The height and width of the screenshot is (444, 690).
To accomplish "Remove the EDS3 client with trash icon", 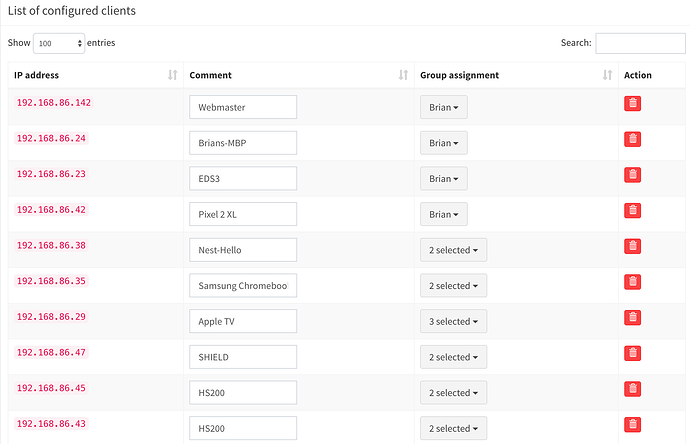I will tap(632, 175).
